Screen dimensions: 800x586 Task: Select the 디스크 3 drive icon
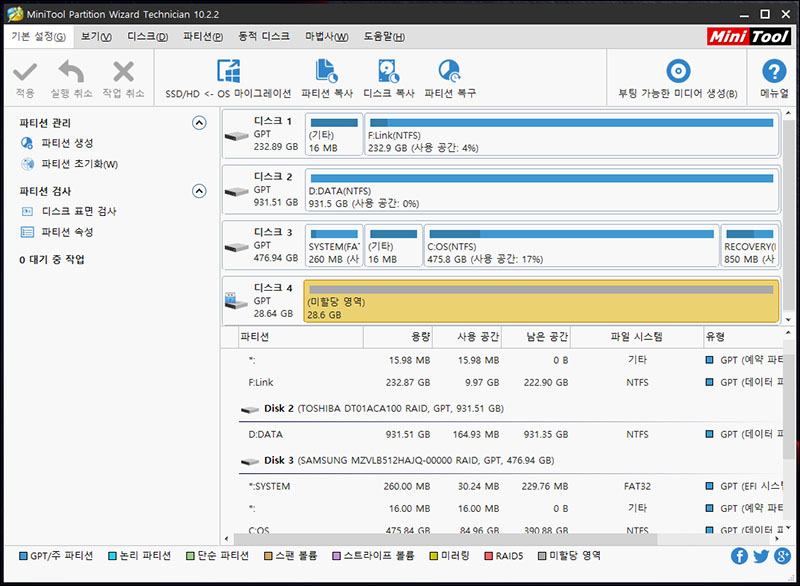[x=237, y=247]
